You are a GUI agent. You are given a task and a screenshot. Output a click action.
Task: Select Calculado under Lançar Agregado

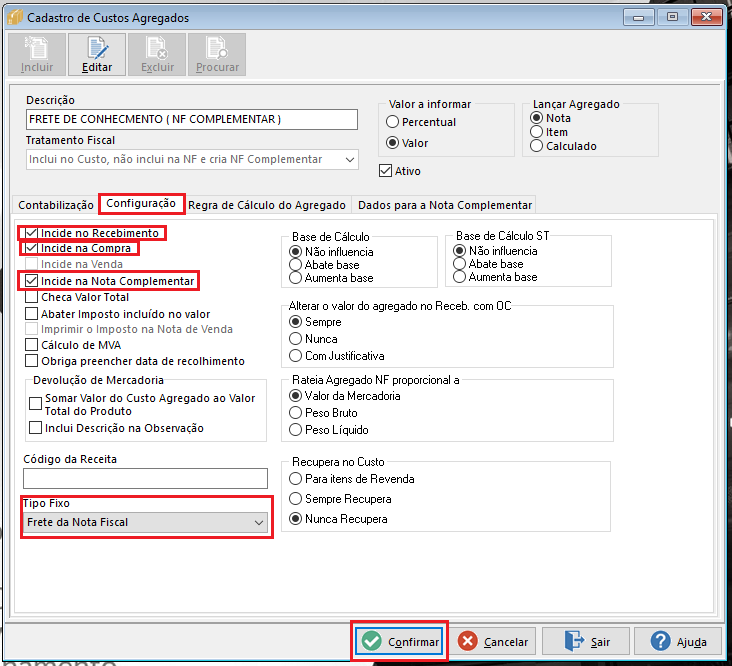point(563,146)
